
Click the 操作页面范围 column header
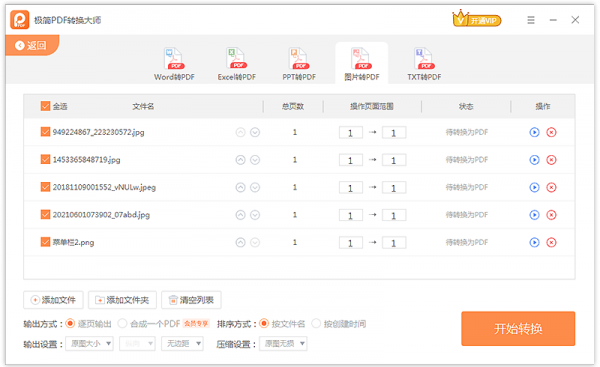coord(372,106)
